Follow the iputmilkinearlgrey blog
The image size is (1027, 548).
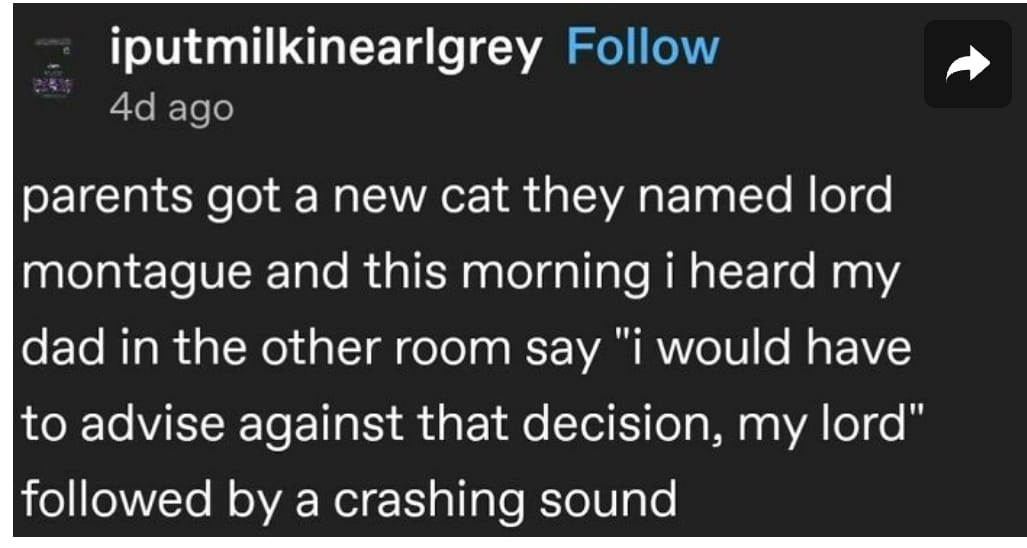tap(643, 48)
